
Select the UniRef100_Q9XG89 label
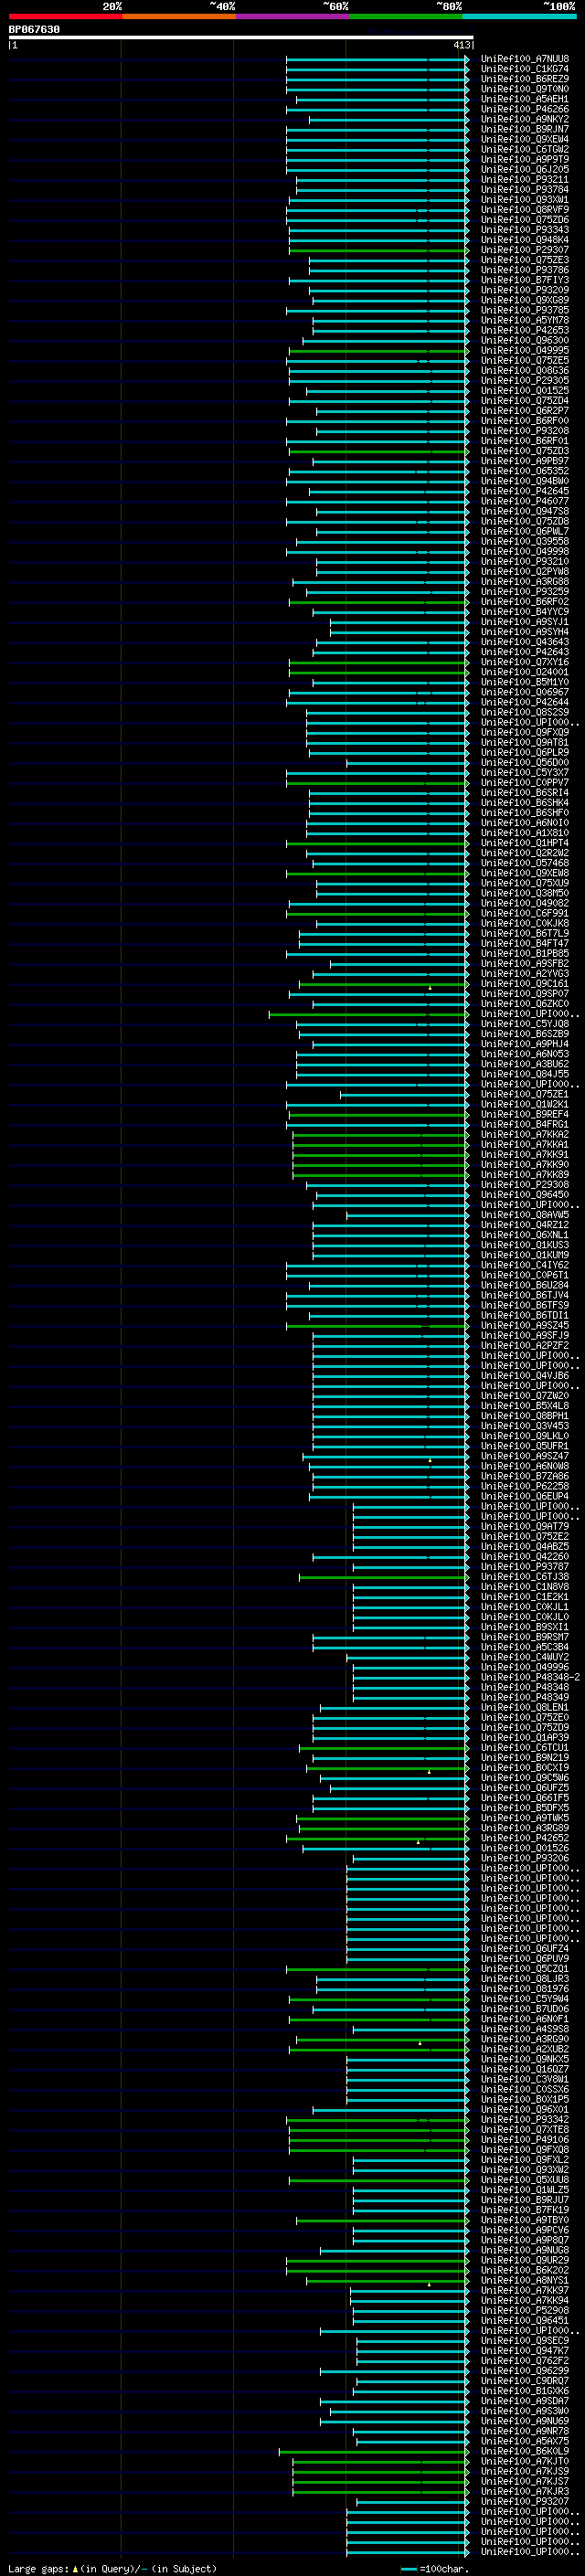coord(525,300)
